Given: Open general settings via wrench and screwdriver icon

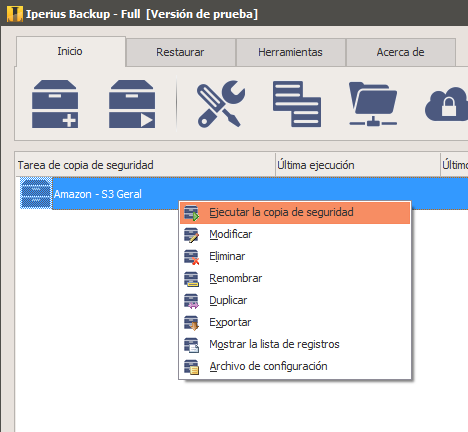Looking at the screenshot, I should click(221, 104).
